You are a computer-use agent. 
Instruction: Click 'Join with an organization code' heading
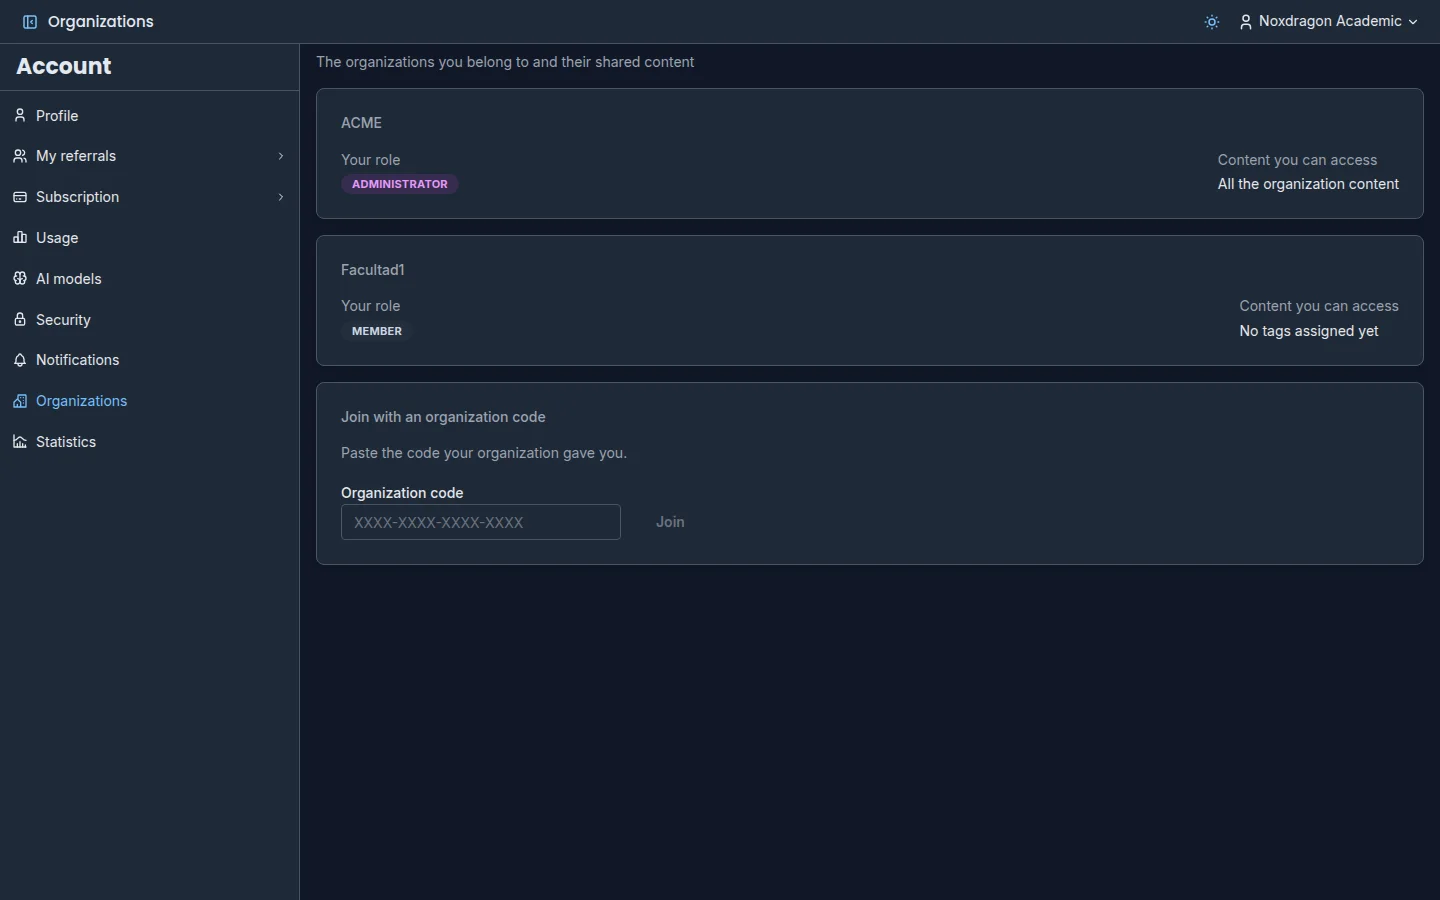443,417
